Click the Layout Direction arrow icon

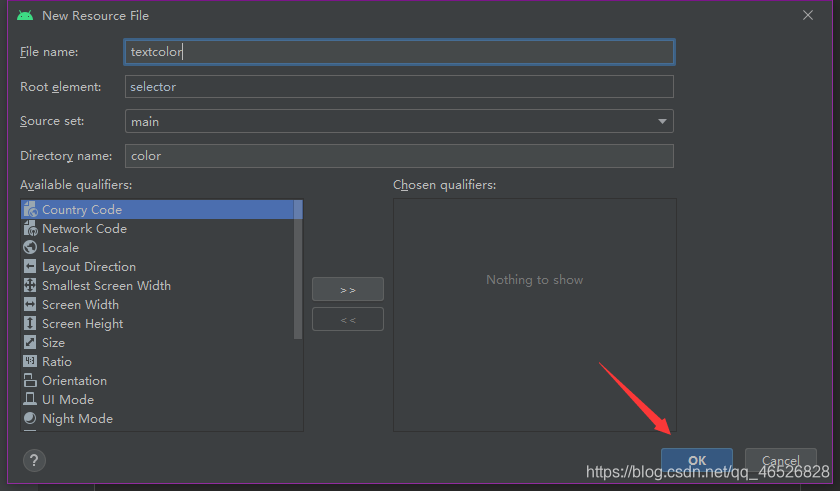pyautogui.click(x=30, y=266)
